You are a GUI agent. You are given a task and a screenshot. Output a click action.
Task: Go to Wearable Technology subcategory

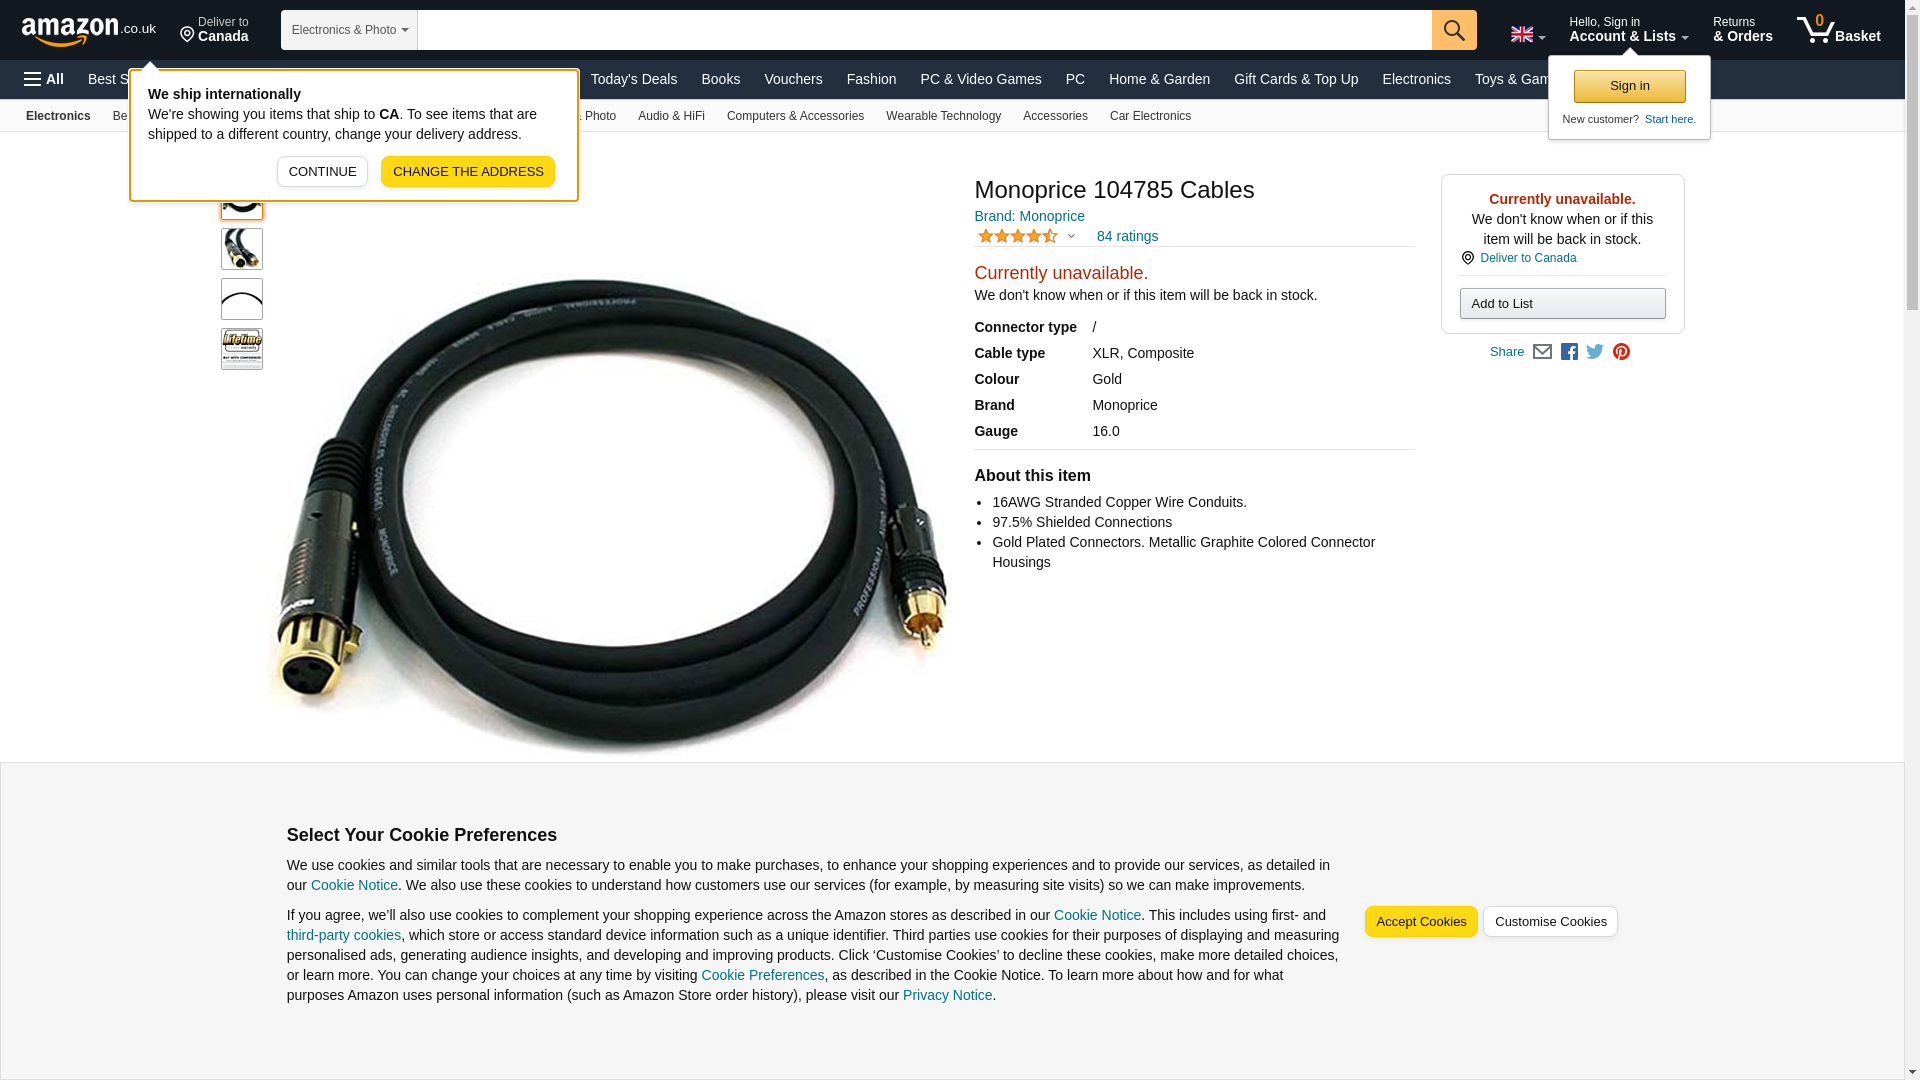pyautogui.click(x=943, y=116)
